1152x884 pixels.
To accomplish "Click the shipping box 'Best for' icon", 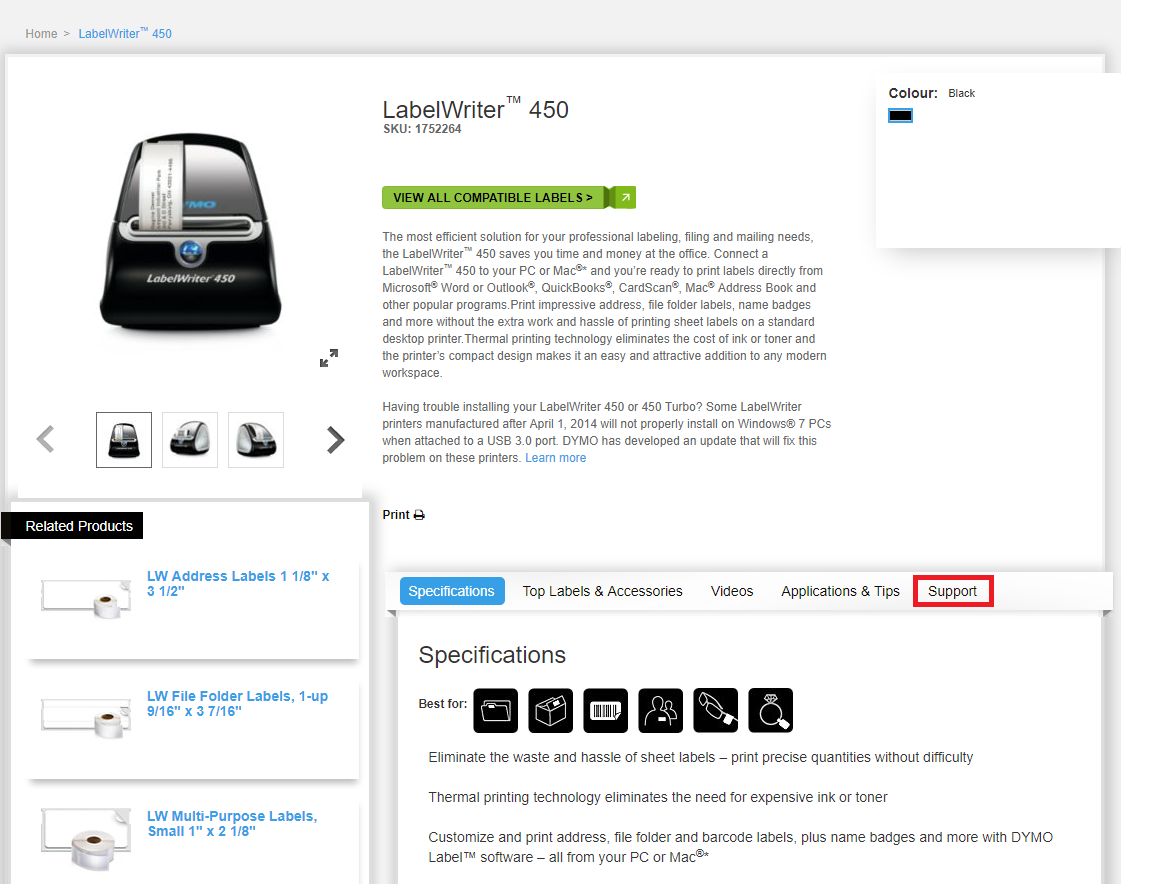I will click(551, 710).
